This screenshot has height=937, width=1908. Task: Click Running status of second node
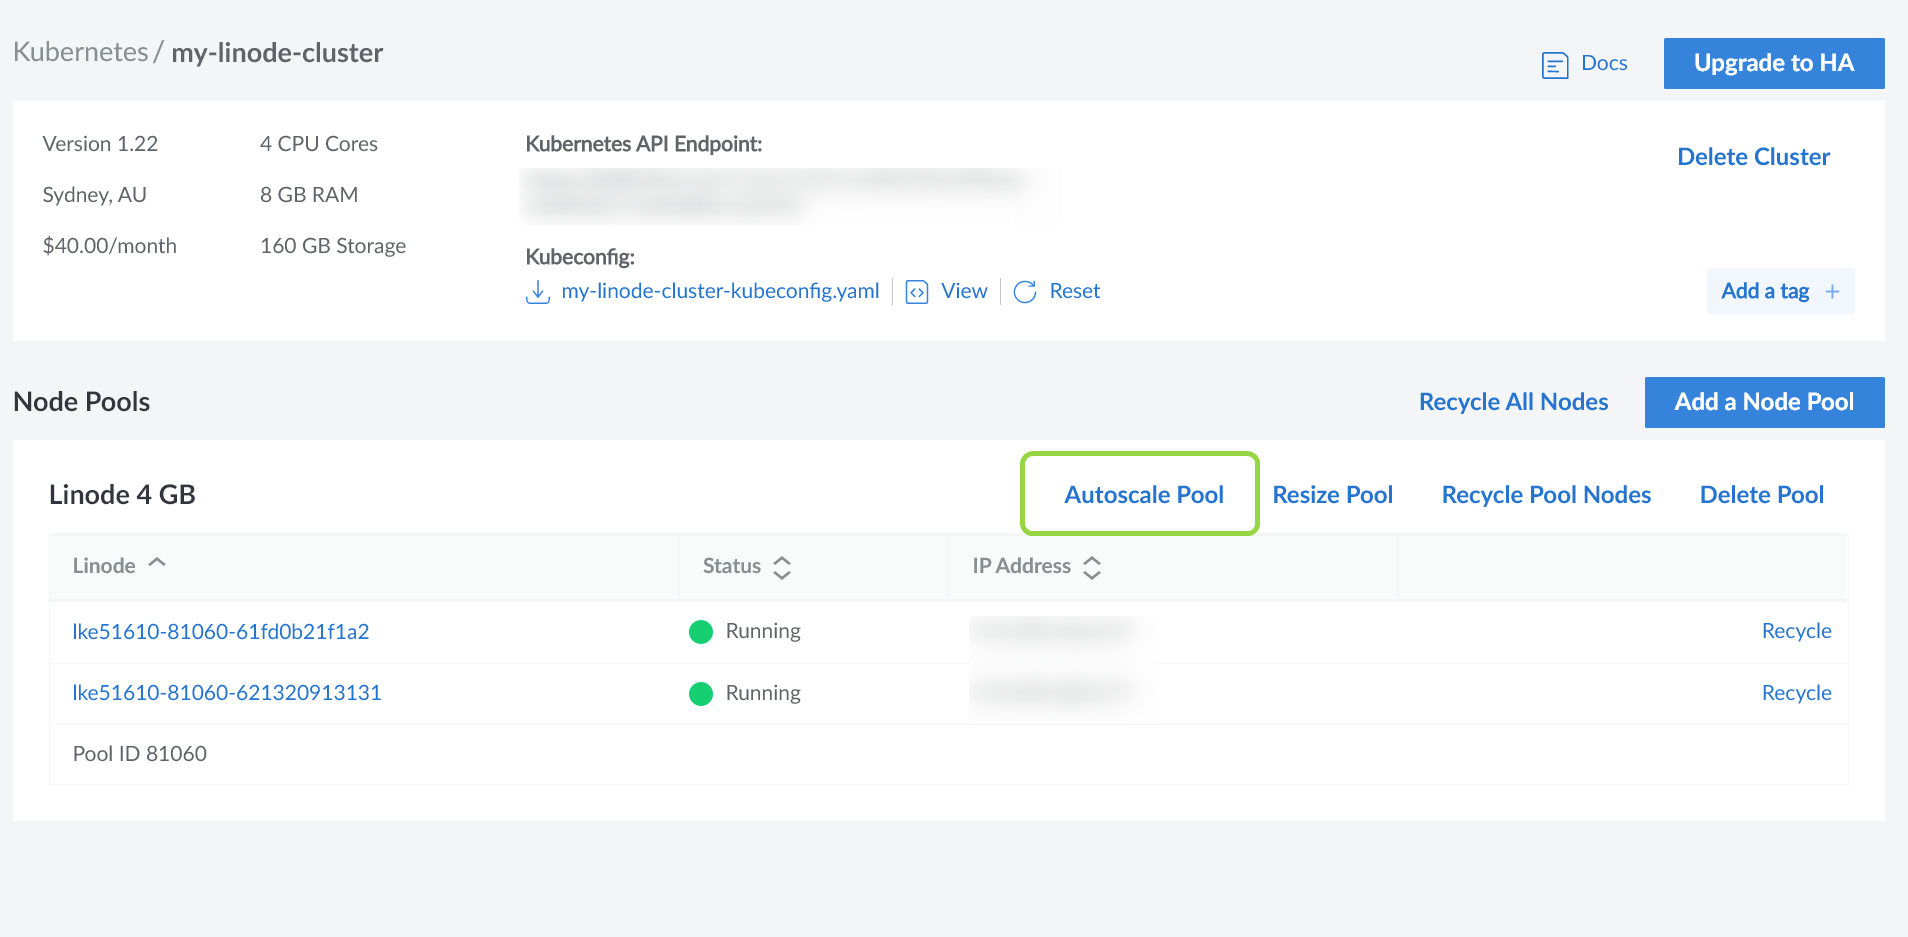coord(763,693)
